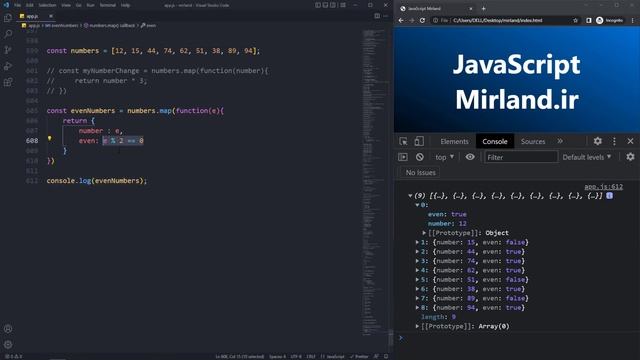Open console settings gear beside Default levels

(x=631, y=157)
